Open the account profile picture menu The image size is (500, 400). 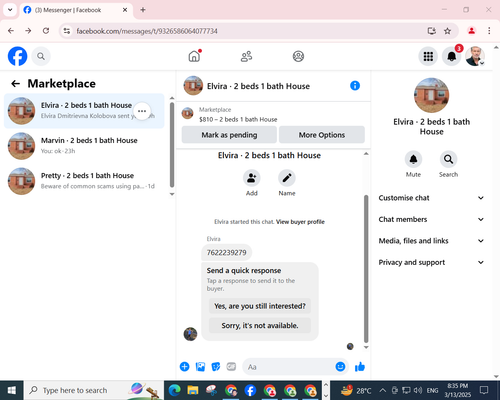[x=475, y=56]
